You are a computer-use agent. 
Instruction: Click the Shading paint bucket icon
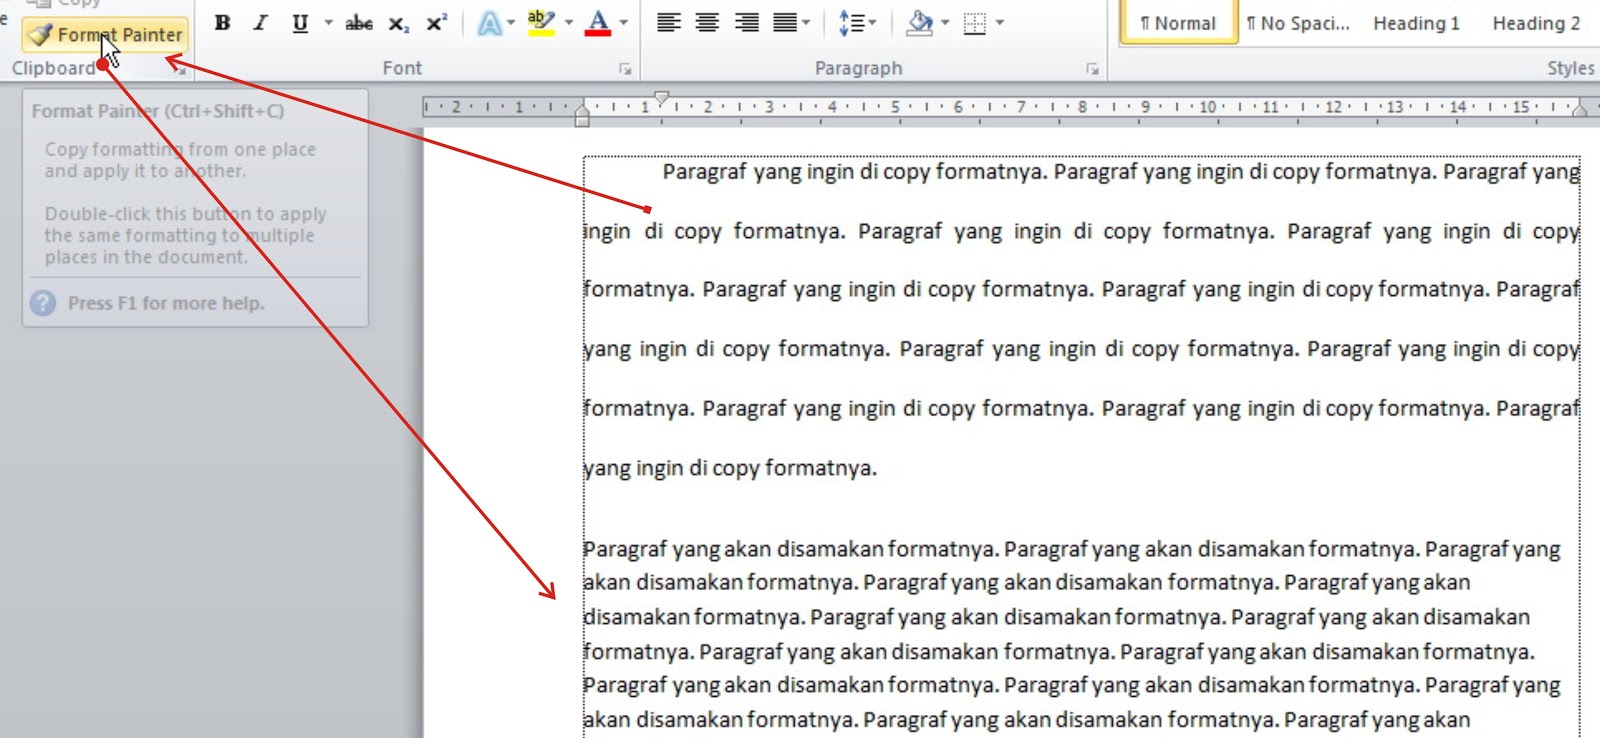tap(919, 23)
